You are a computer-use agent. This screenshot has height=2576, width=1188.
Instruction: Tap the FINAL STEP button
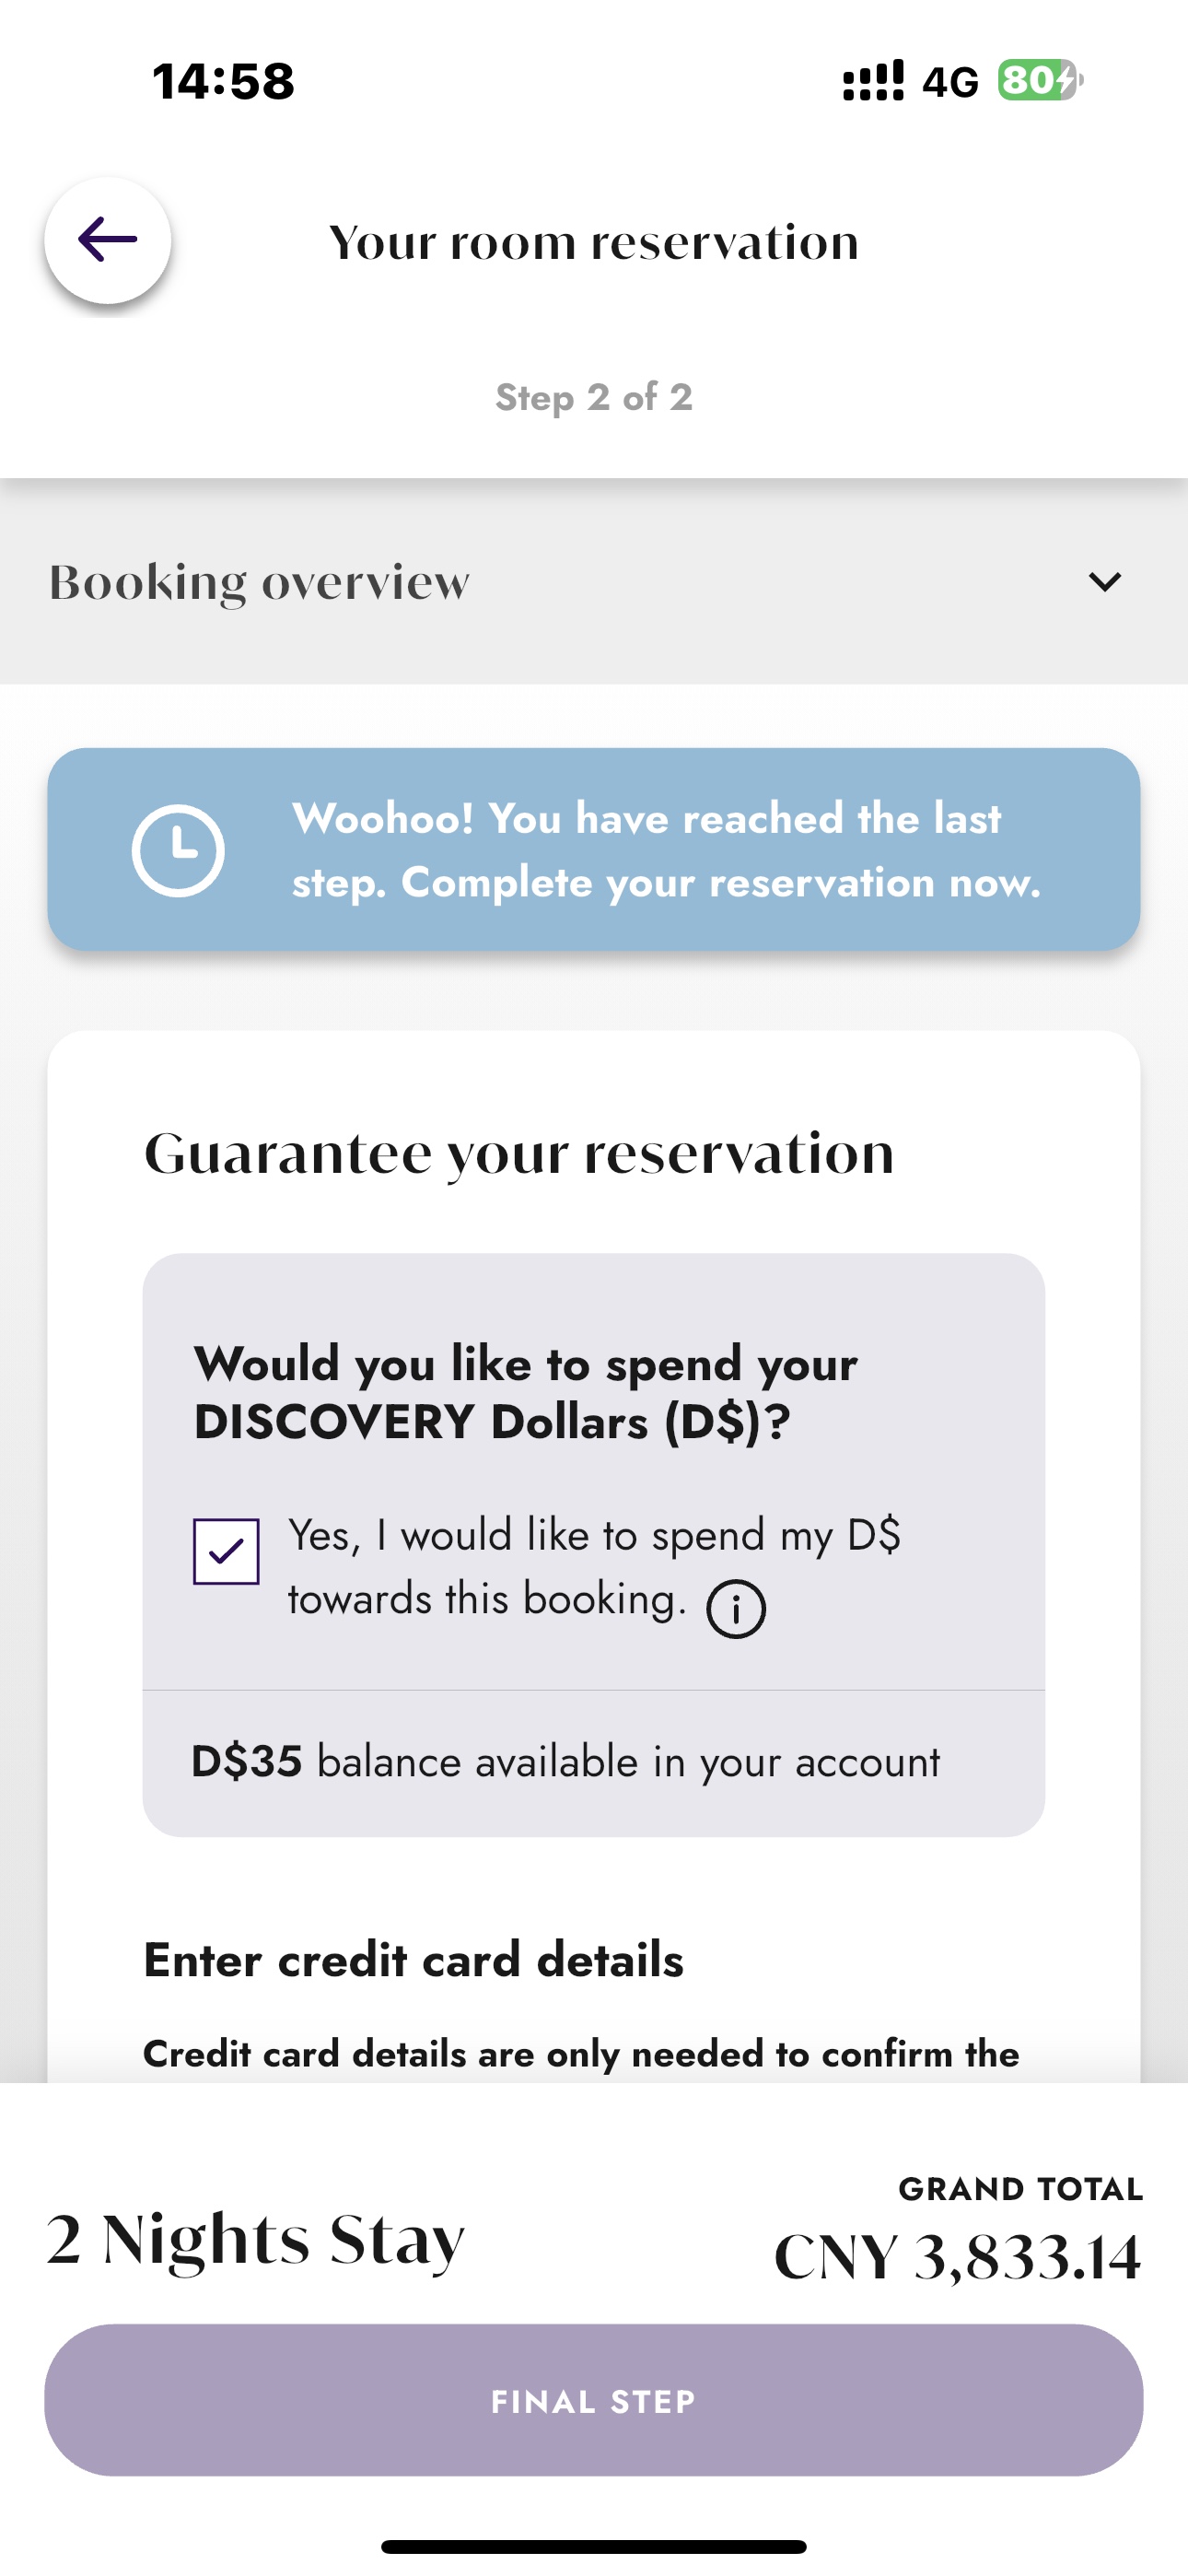594,2400
